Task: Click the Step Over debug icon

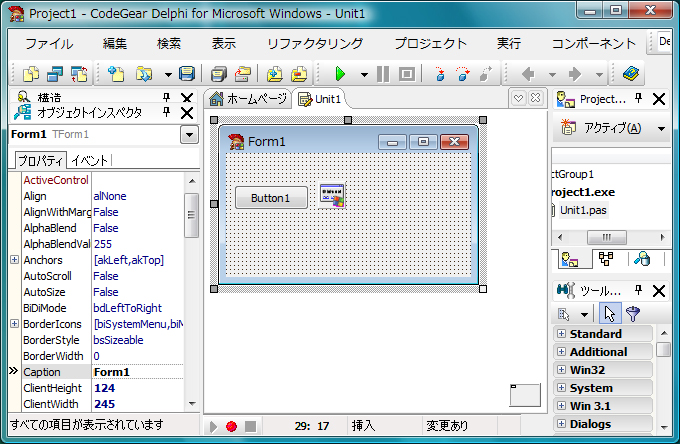Action: point(463,74)
